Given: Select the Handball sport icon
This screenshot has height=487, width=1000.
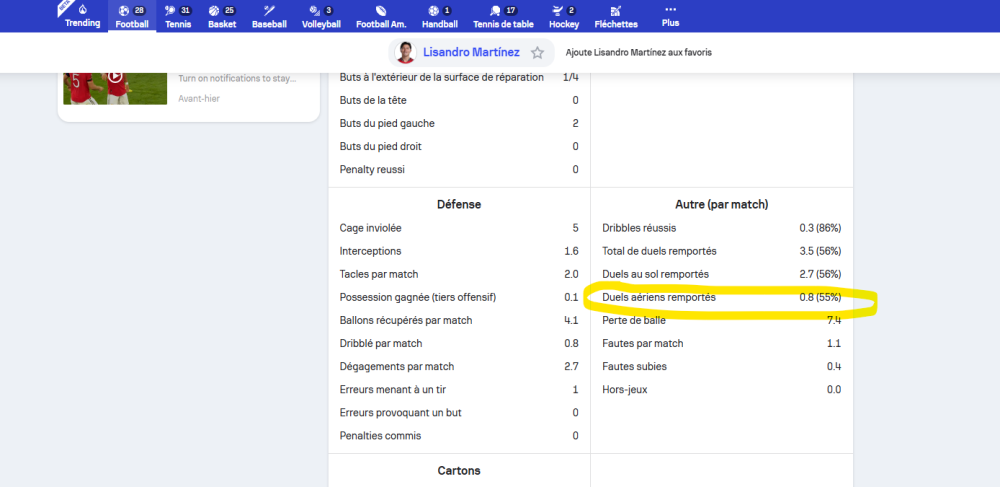Looking at the screenshot, I should pos(440,16).
